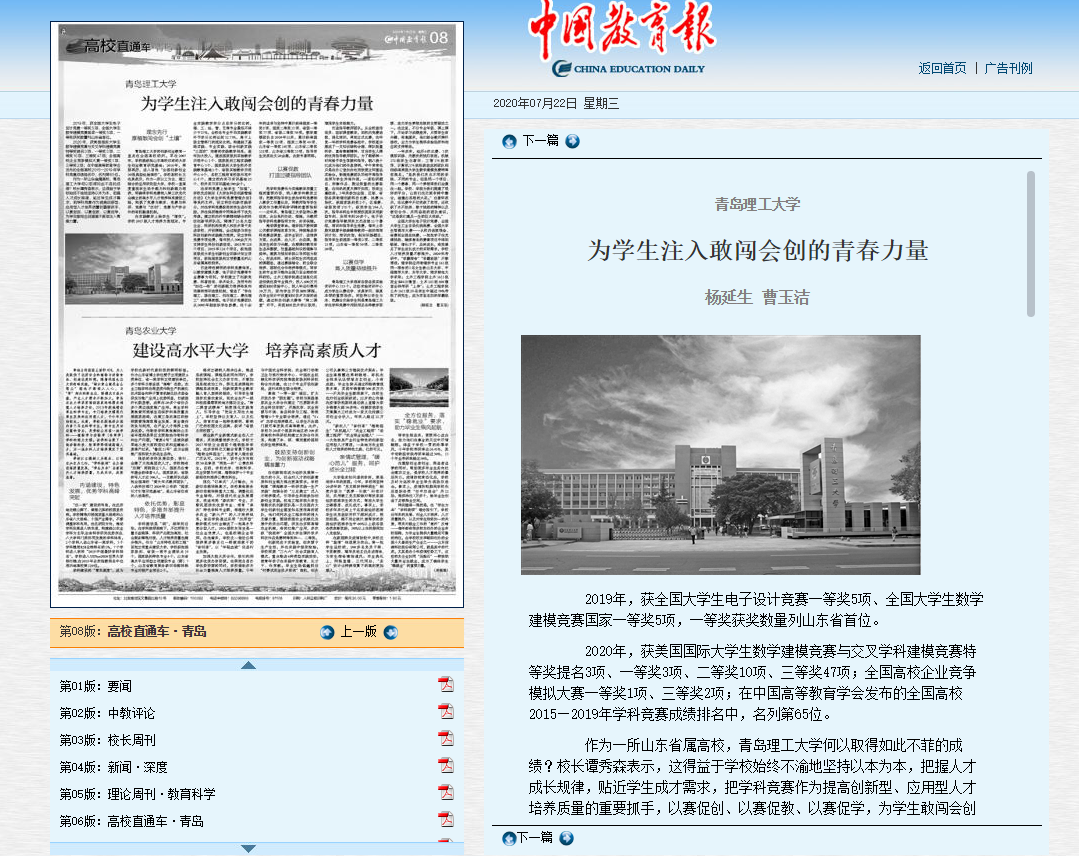This screenshot has width=1079, height=856.
Task: Open 第06版：高校直通车·青岛 from the list
Action: click(x=131, y=821)
